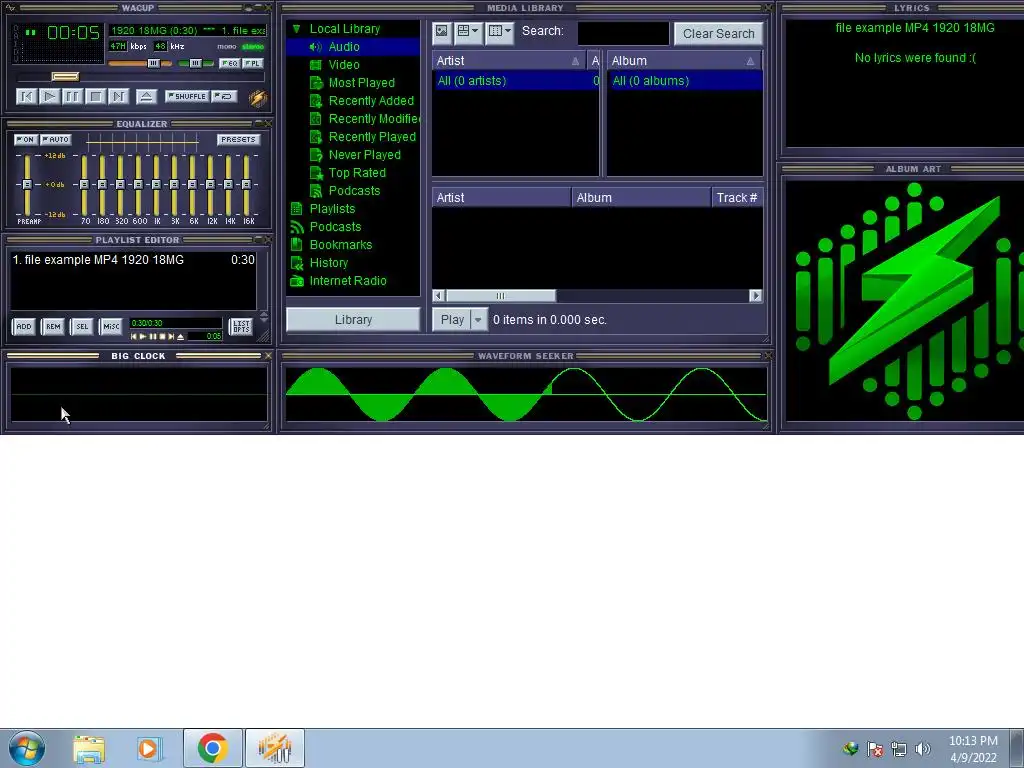Click the track list right scroll arrow
Screen dimensions: 1024x768
(x=756, y=296)
